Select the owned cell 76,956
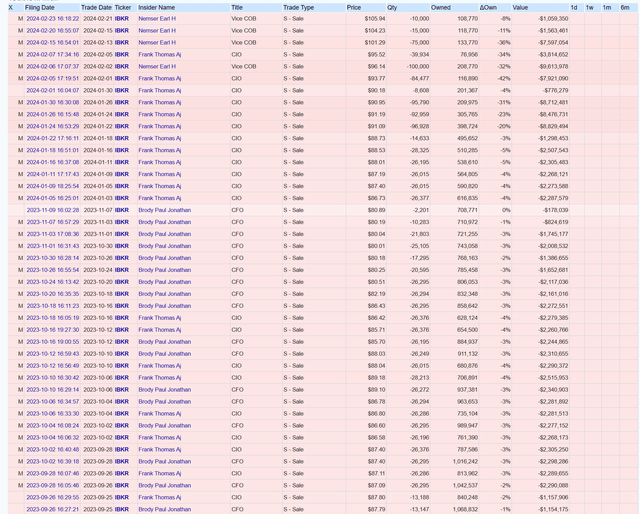 pyautogui.click(x=468, y=54)
